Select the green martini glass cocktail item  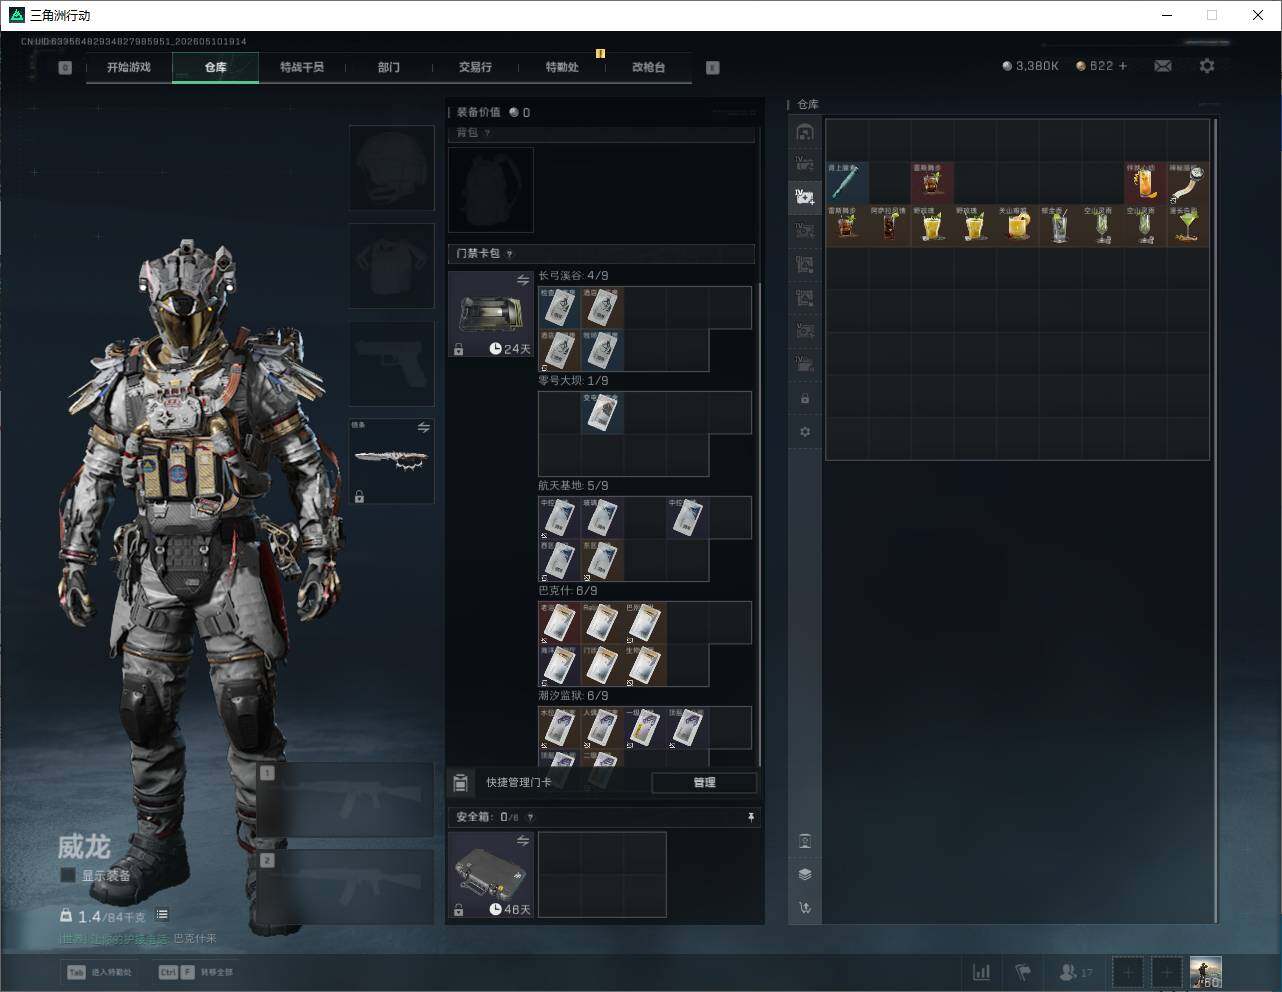[1187, 226]
